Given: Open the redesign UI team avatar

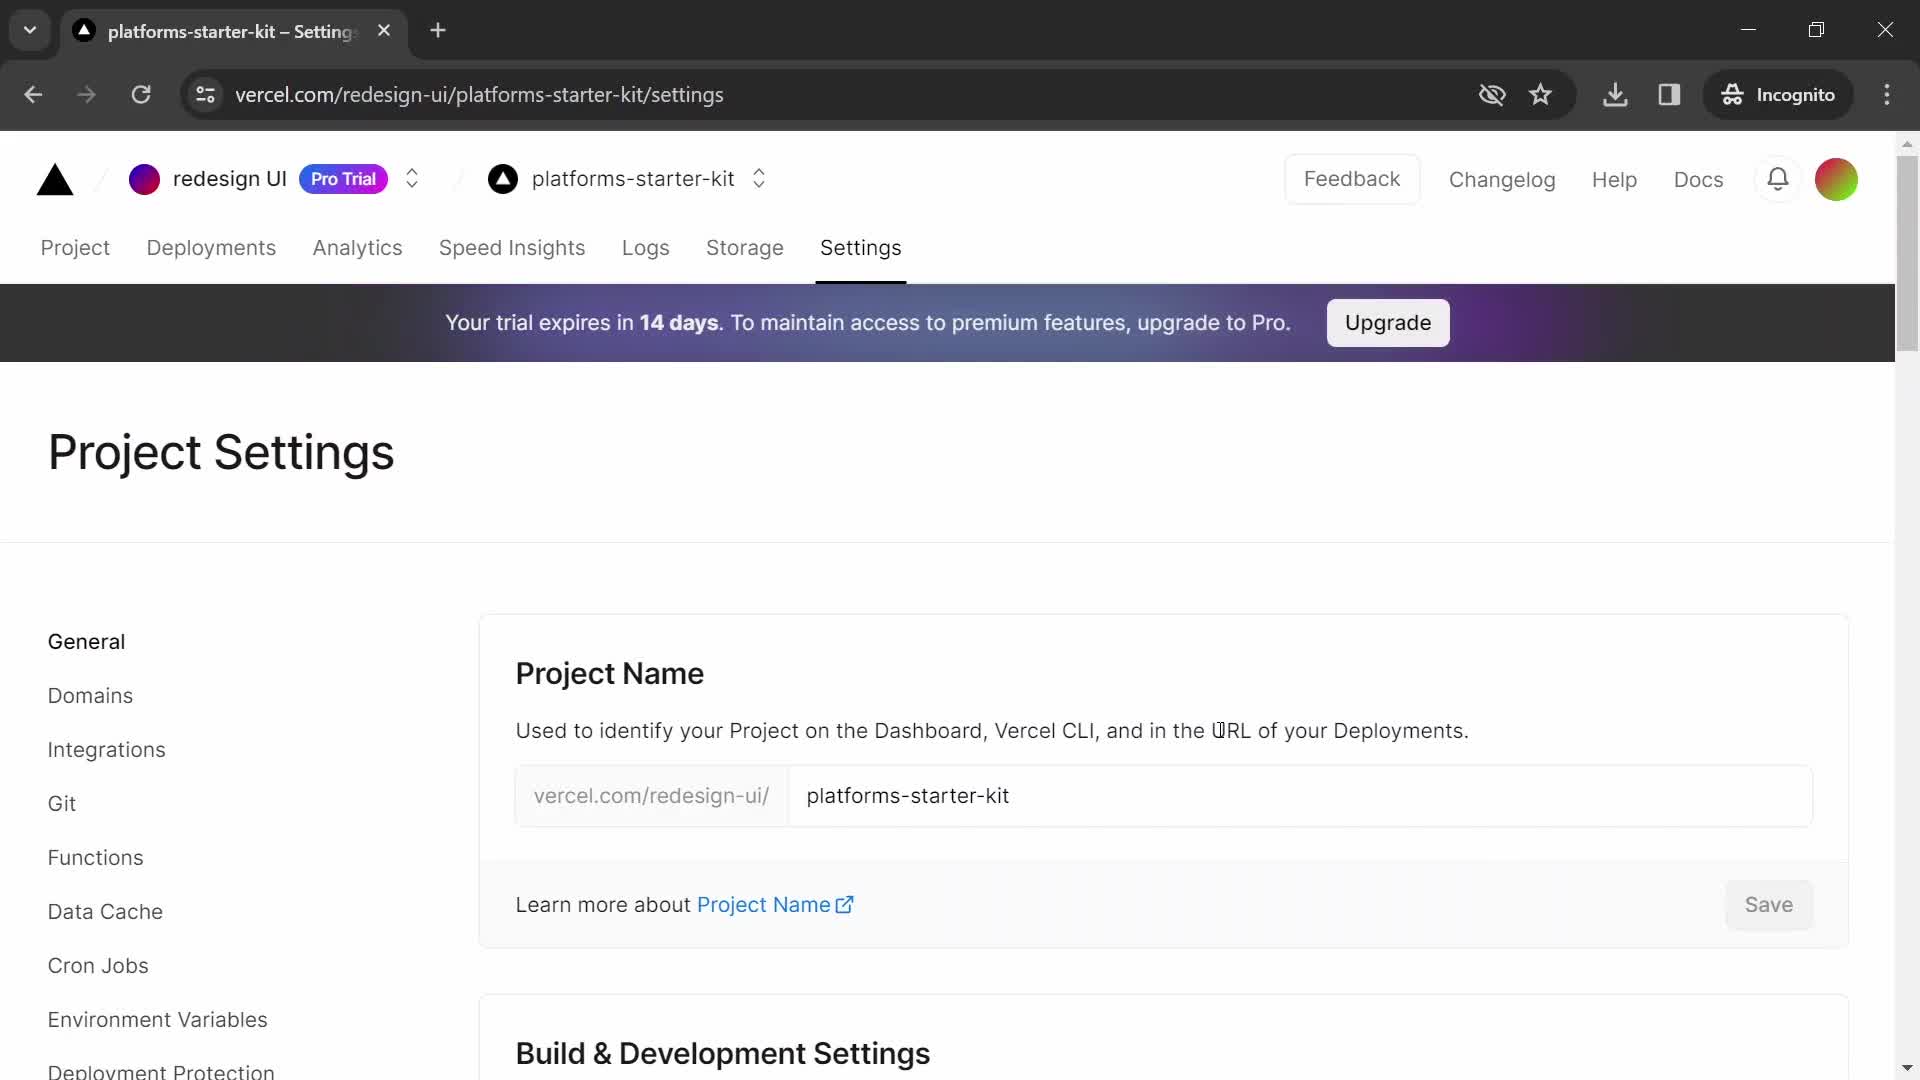Looking at the screenshot, I should coord(144,179).
